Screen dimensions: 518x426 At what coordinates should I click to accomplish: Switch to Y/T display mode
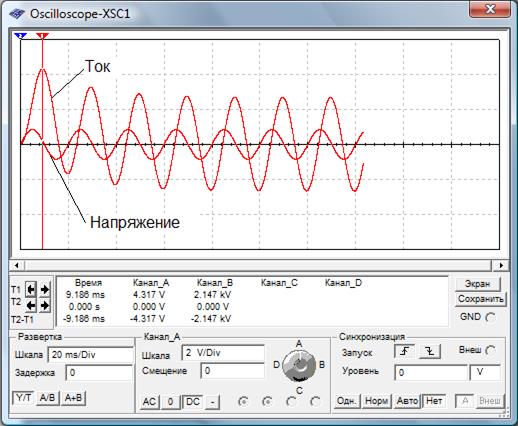click(x=23, y=398)
